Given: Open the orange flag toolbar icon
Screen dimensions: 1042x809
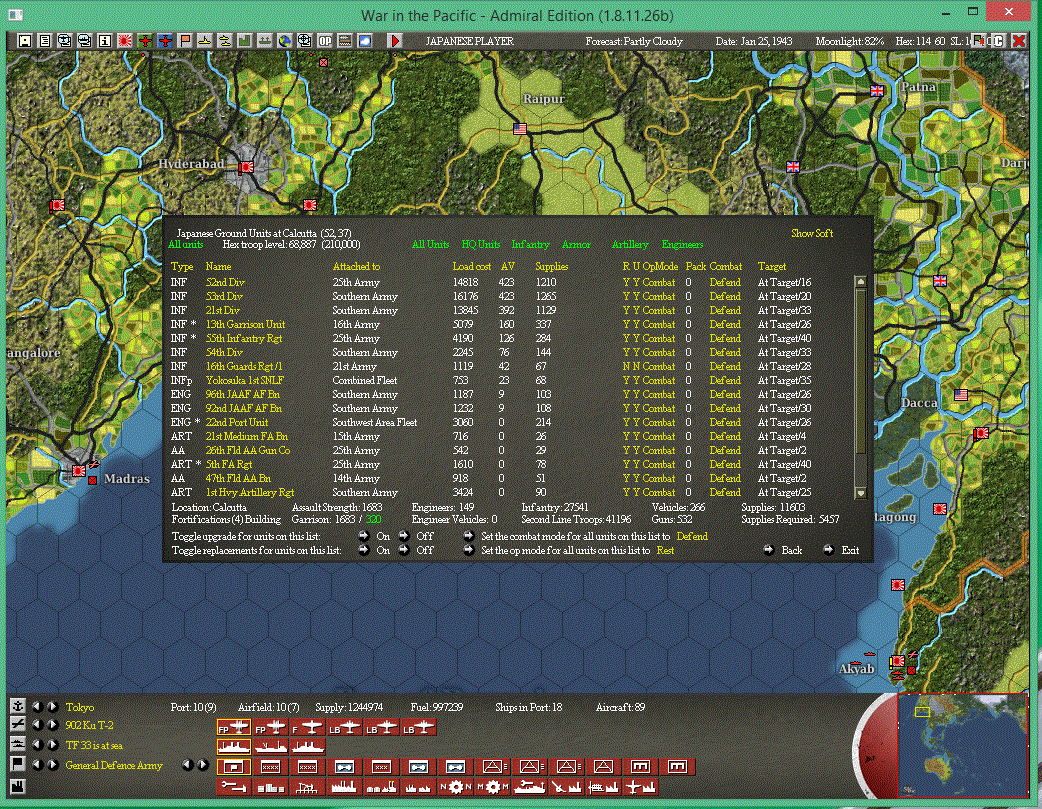Looking at the screenshot, I should coord(185,41).
